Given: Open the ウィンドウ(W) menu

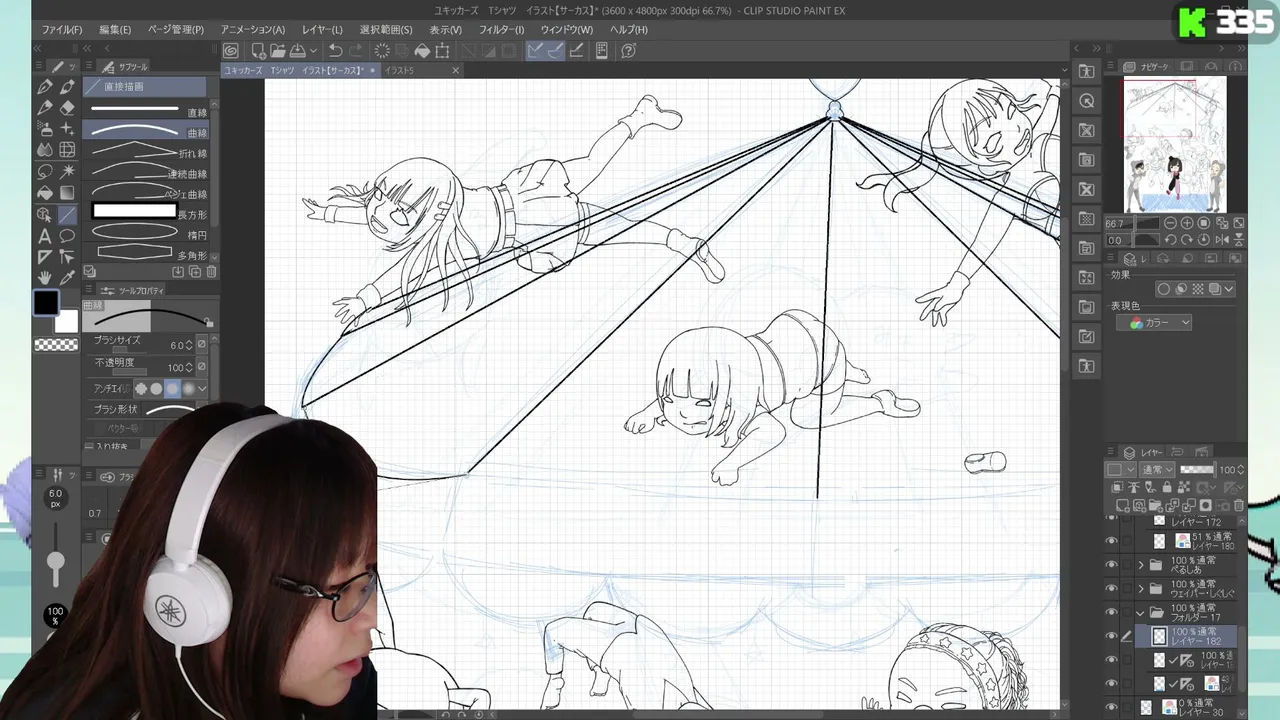Looking at the screenshot, I should point(567,30).
